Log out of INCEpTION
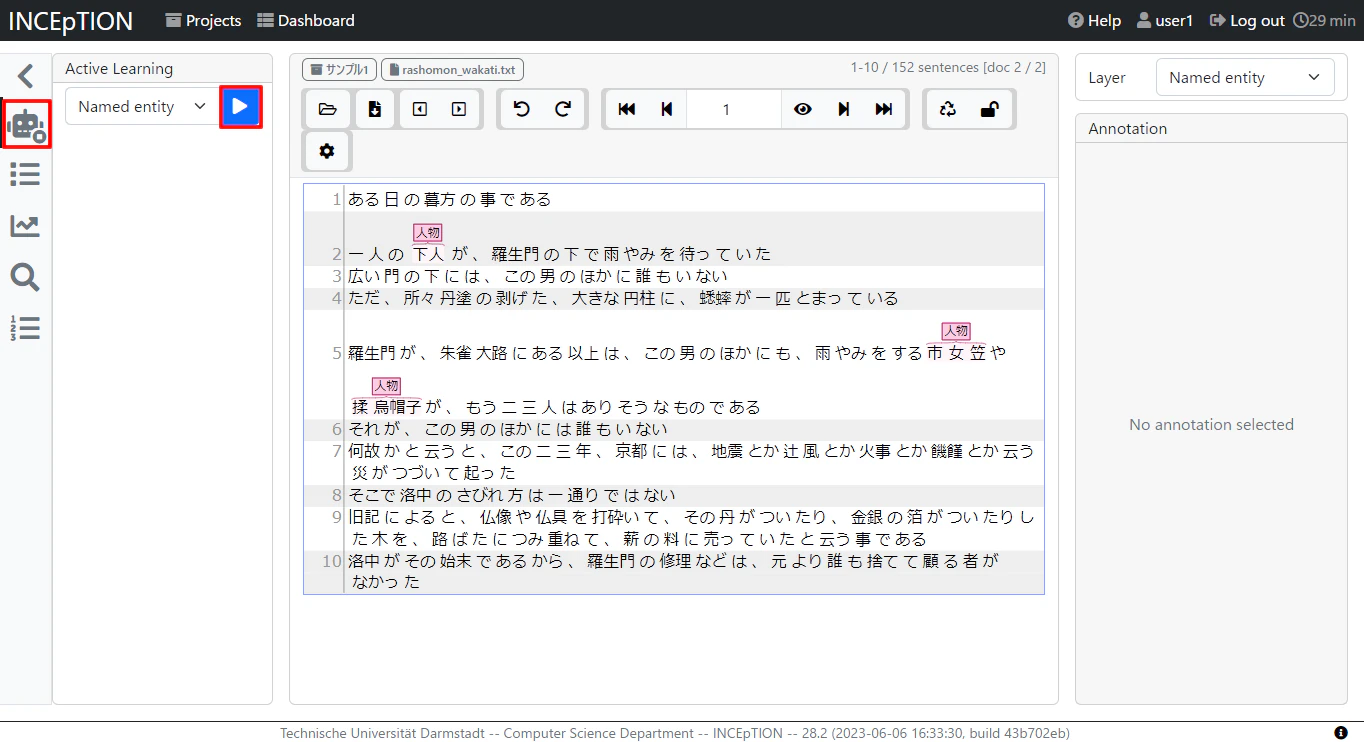The image size is (1364, 742). point(1247,21)
